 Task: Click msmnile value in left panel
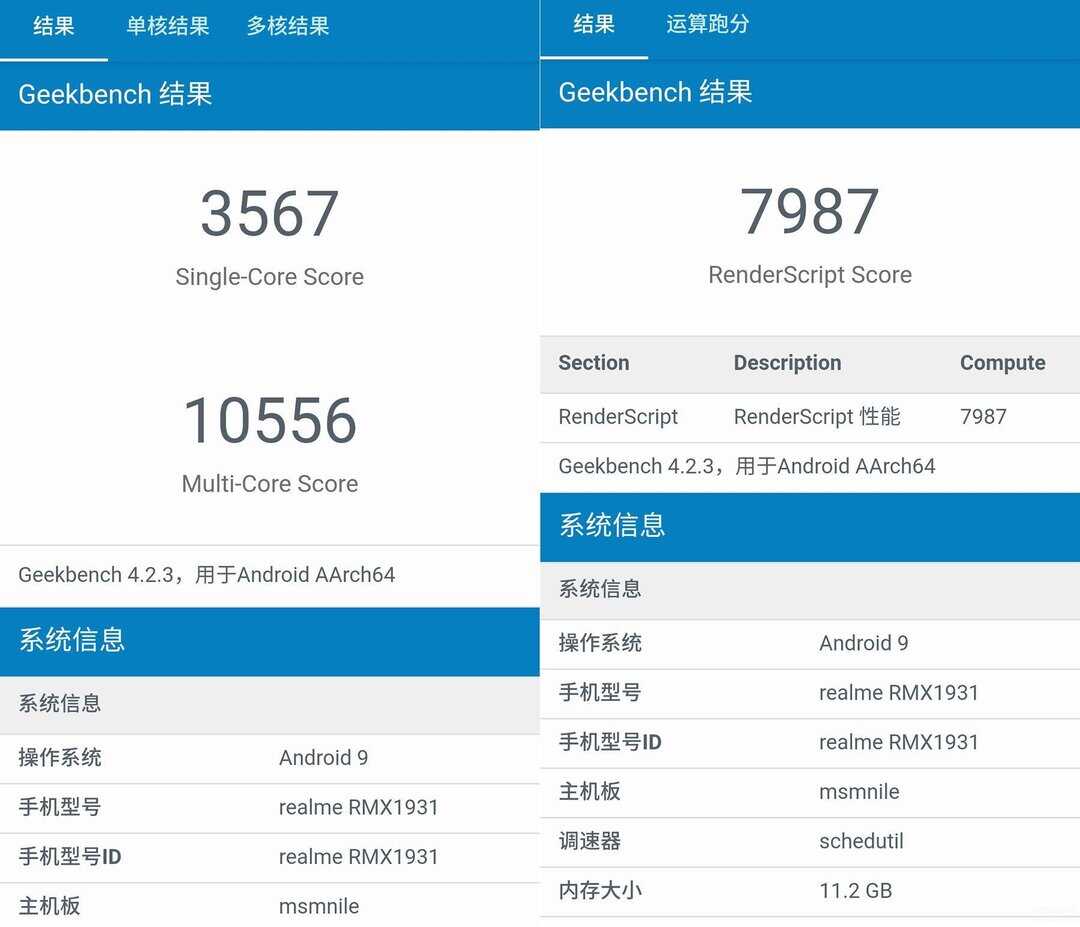pyautogui.click(x=319, y=906)
